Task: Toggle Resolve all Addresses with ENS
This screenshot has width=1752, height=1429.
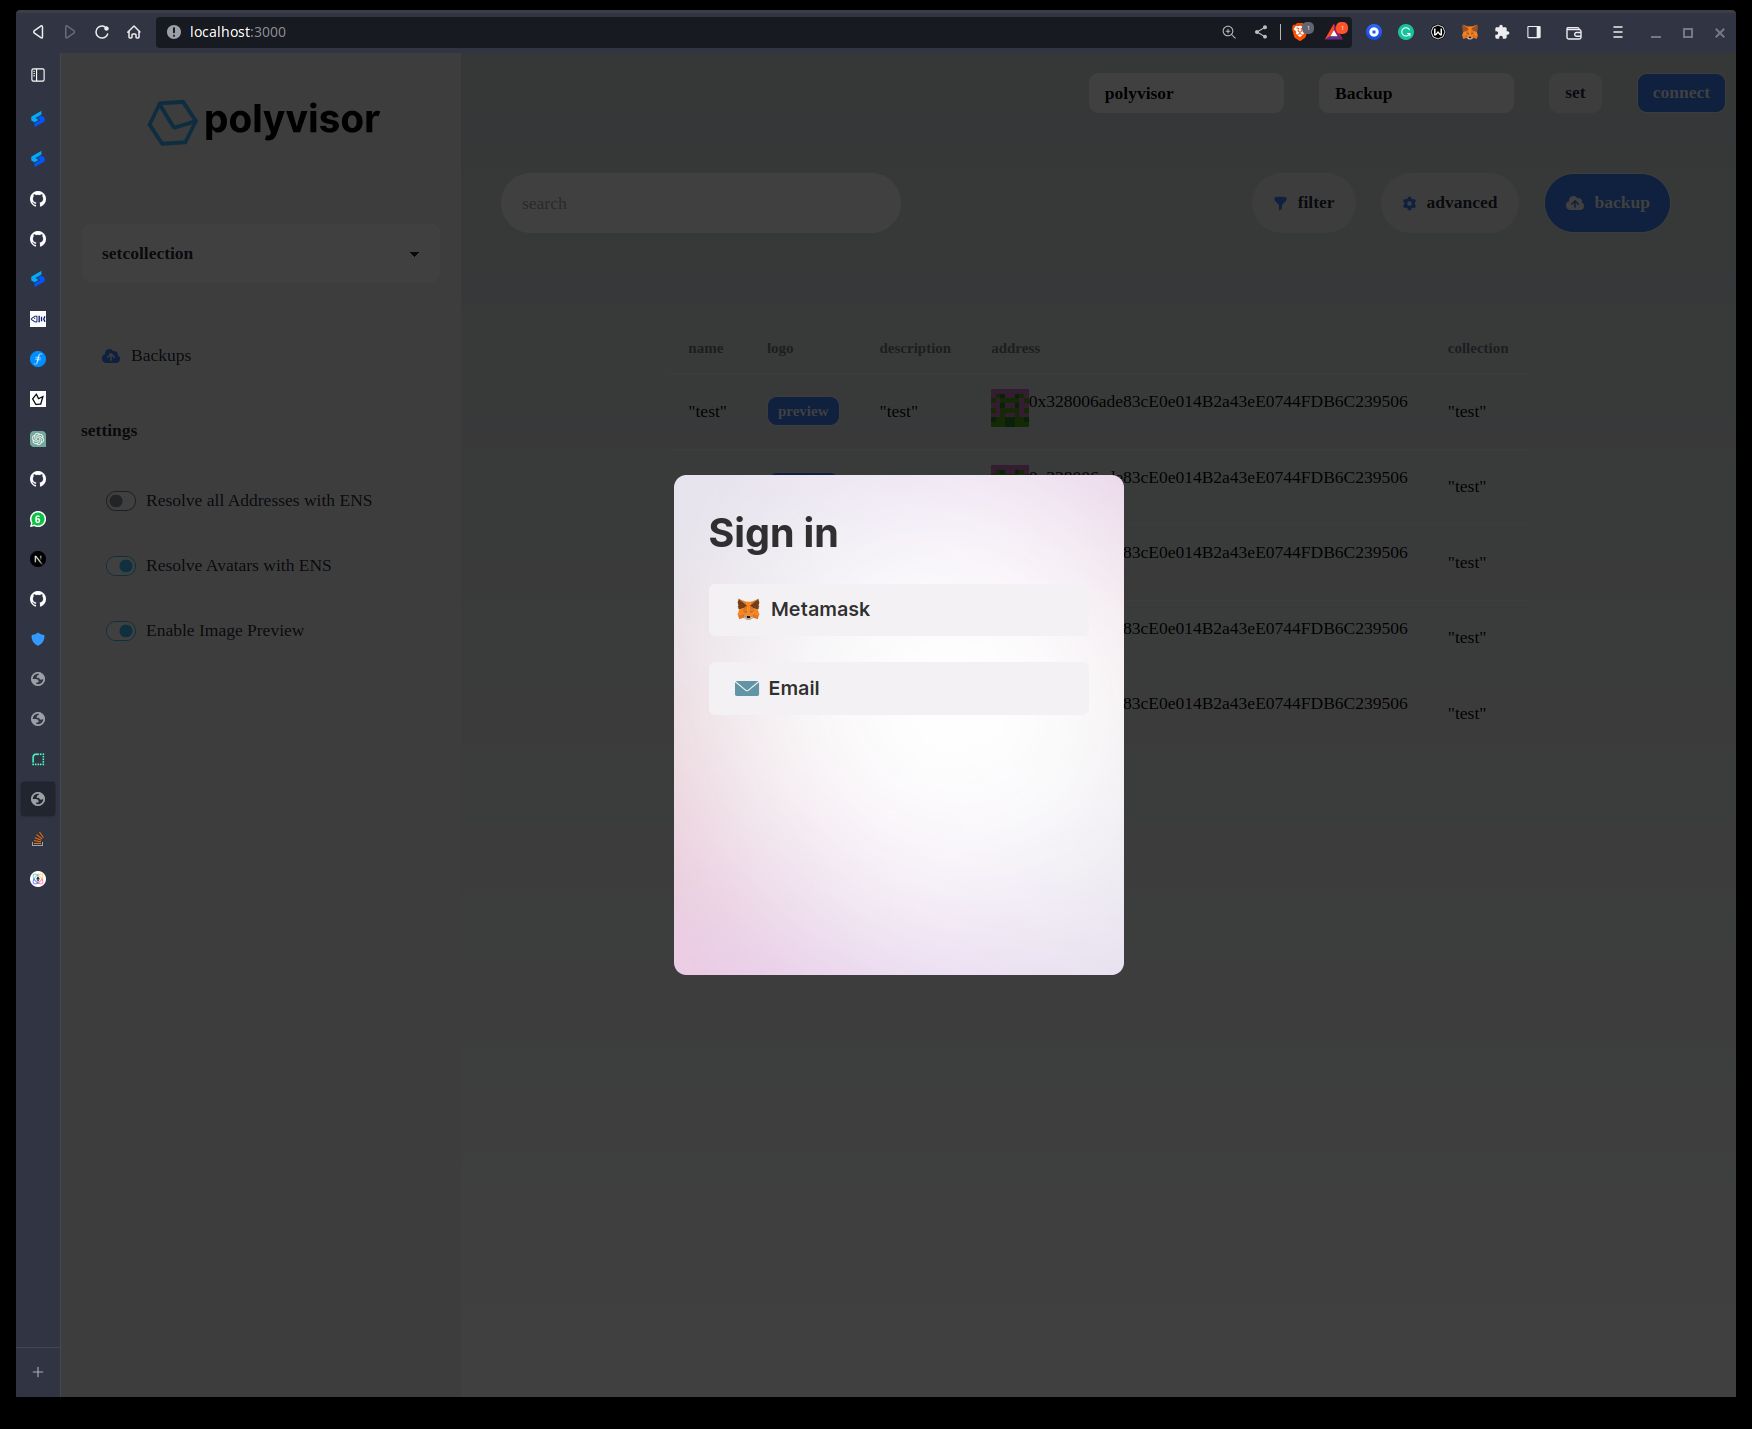Action: click(x=121, y=501)
